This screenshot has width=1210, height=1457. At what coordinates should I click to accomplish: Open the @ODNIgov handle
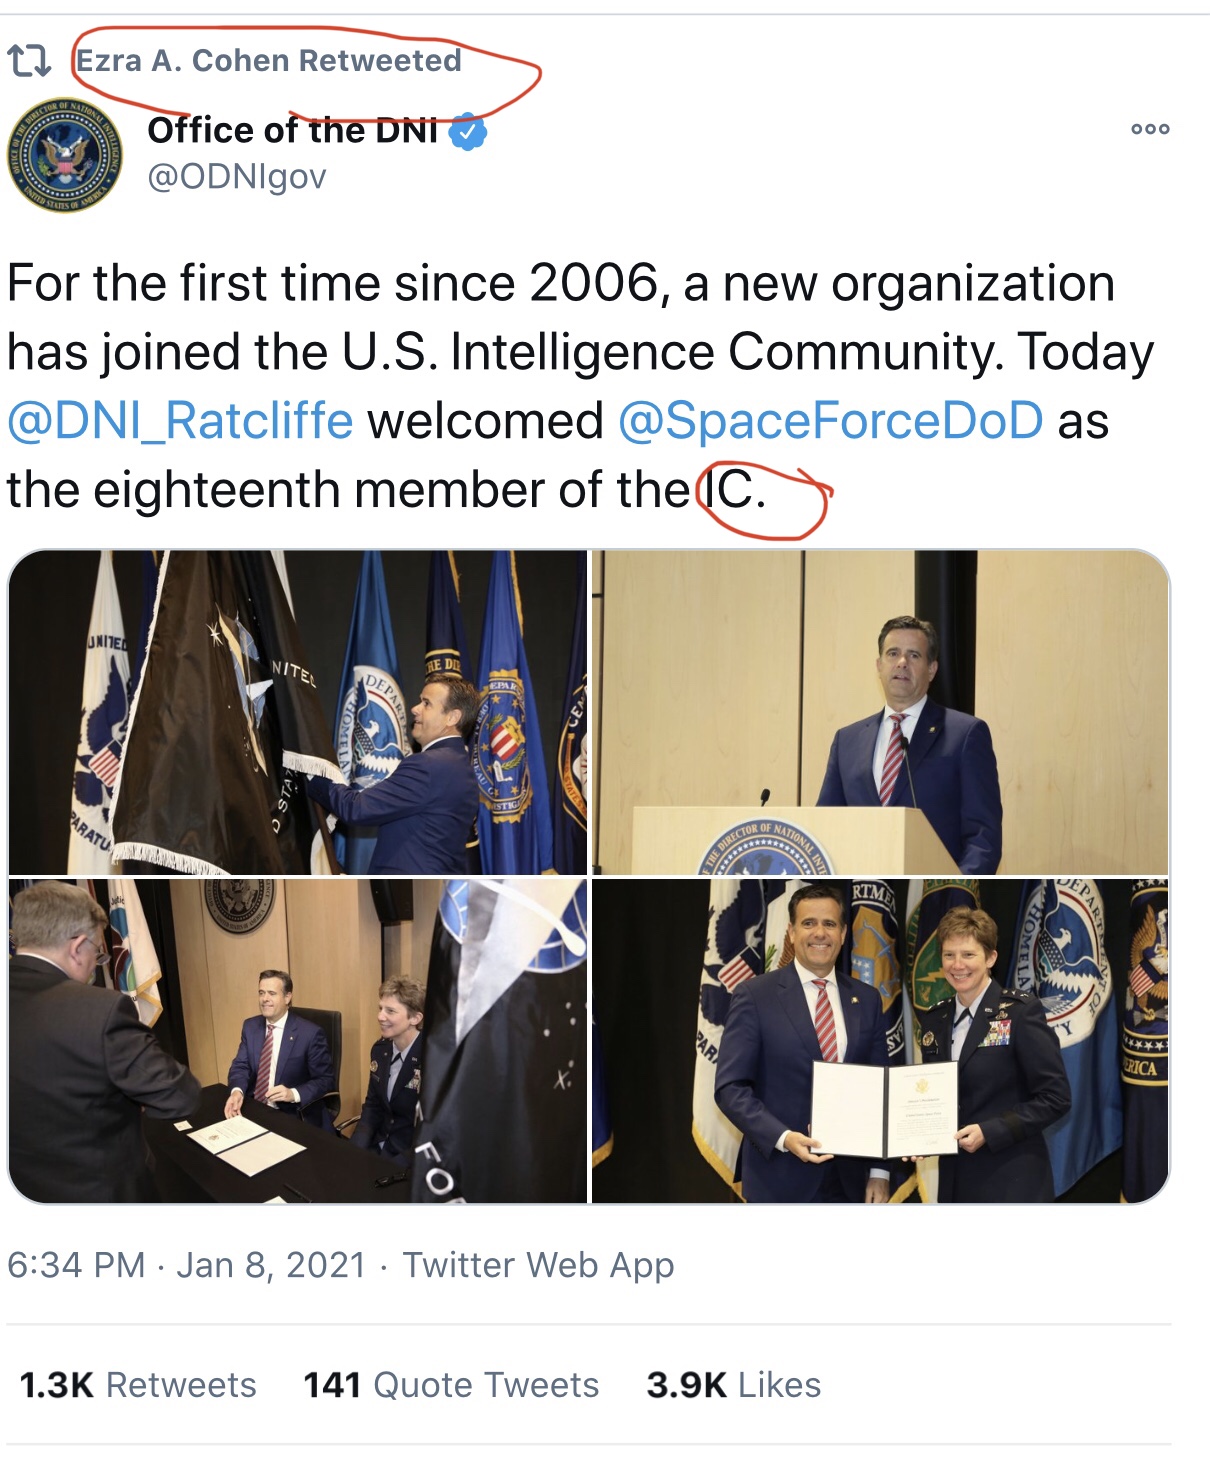[x=237, y=177]
